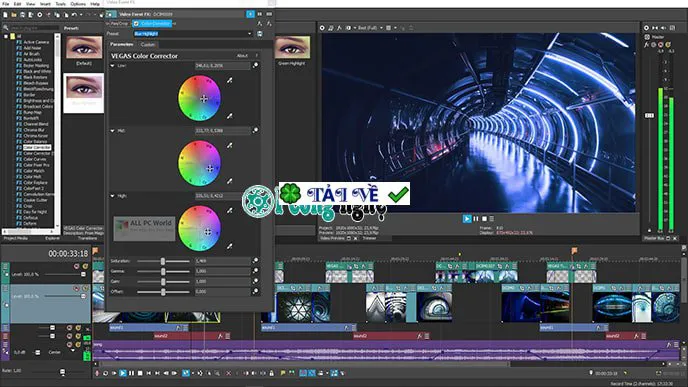
Task: Collapse the Mid color section
Action: 112,131
